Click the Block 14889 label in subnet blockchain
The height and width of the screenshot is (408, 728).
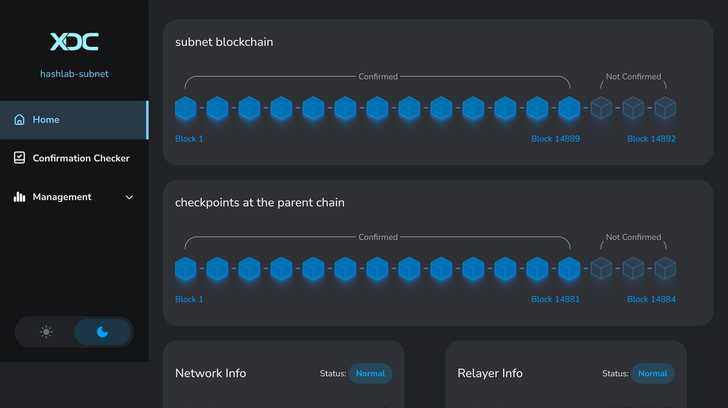point(555,139)
